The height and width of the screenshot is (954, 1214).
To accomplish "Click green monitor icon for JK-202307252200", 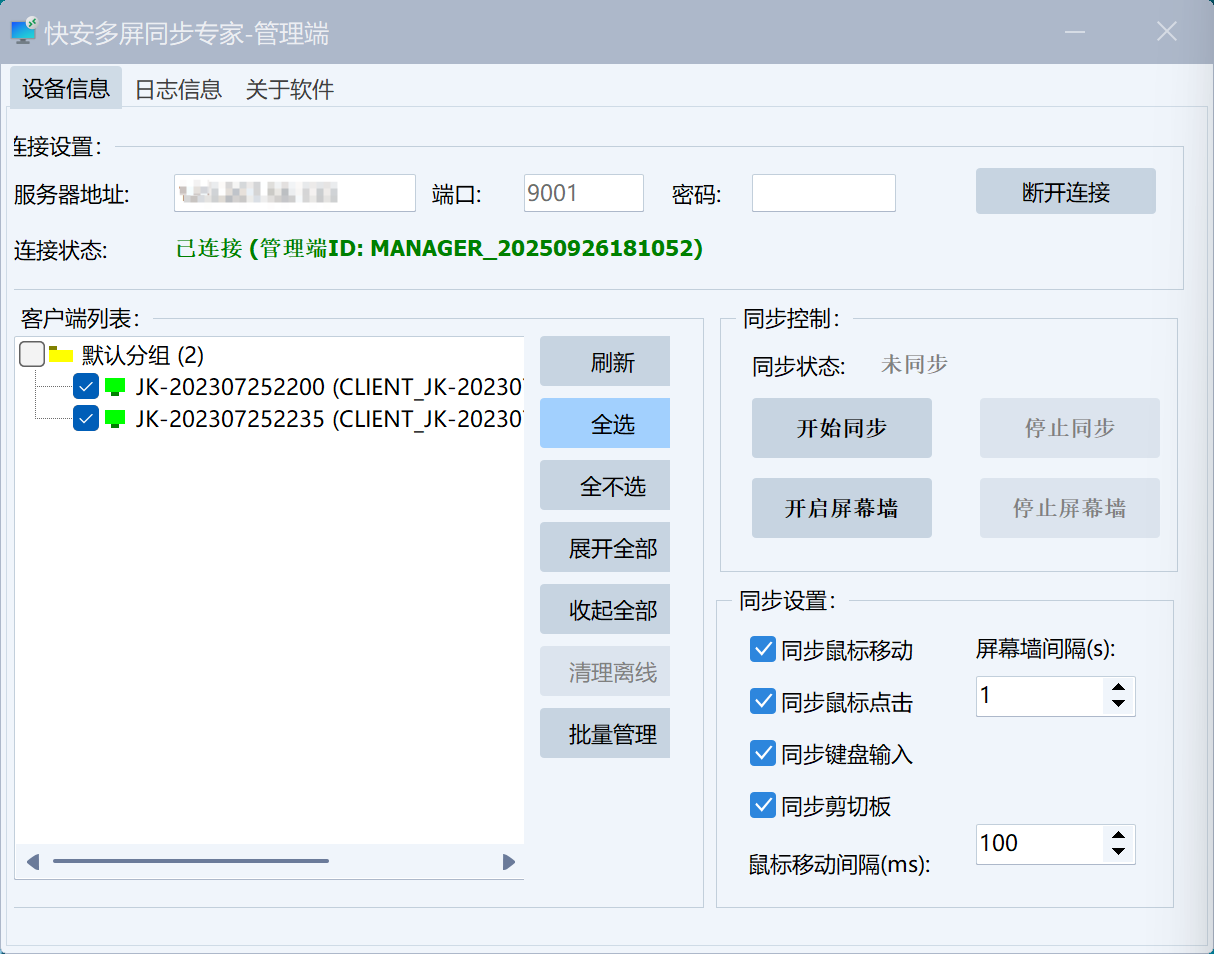I will (116, 387).
